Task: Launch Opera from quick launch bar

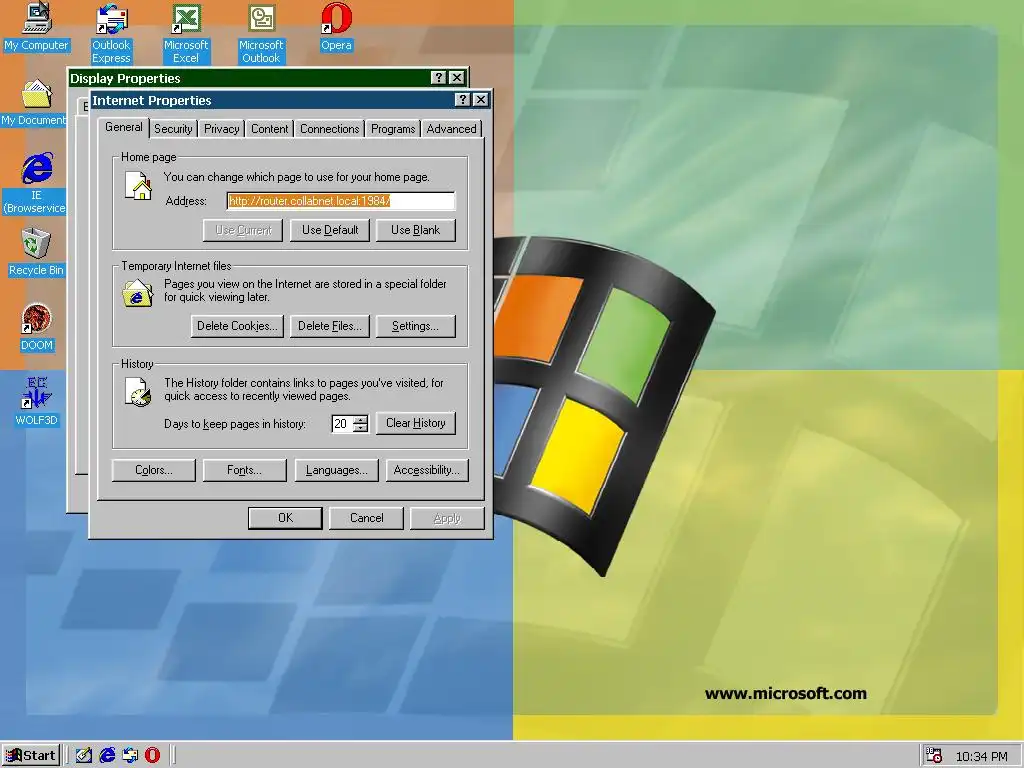Action: [152, 755]
